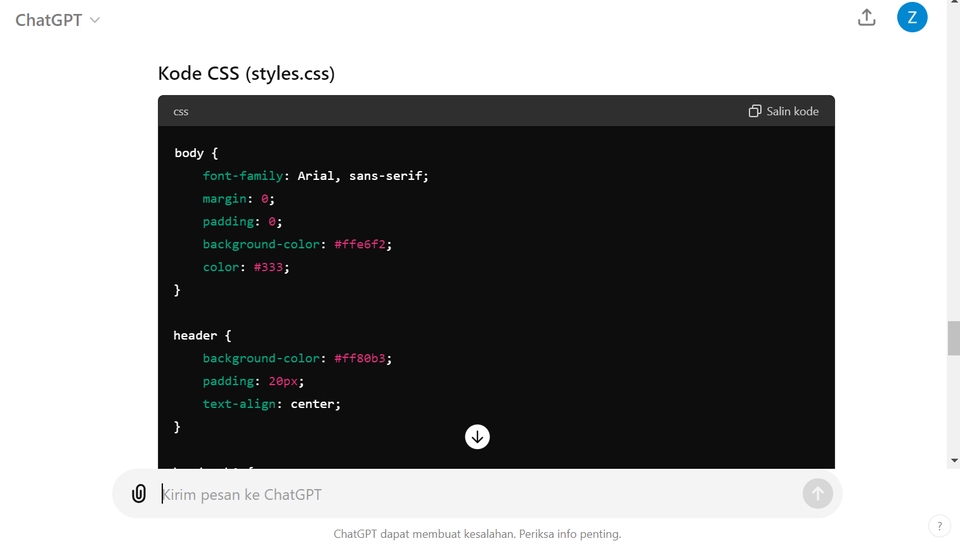The width and height of the screenshot is (960, 548).
Task: Click the Kode CSS (styles.css) heading
Action: 246,73
